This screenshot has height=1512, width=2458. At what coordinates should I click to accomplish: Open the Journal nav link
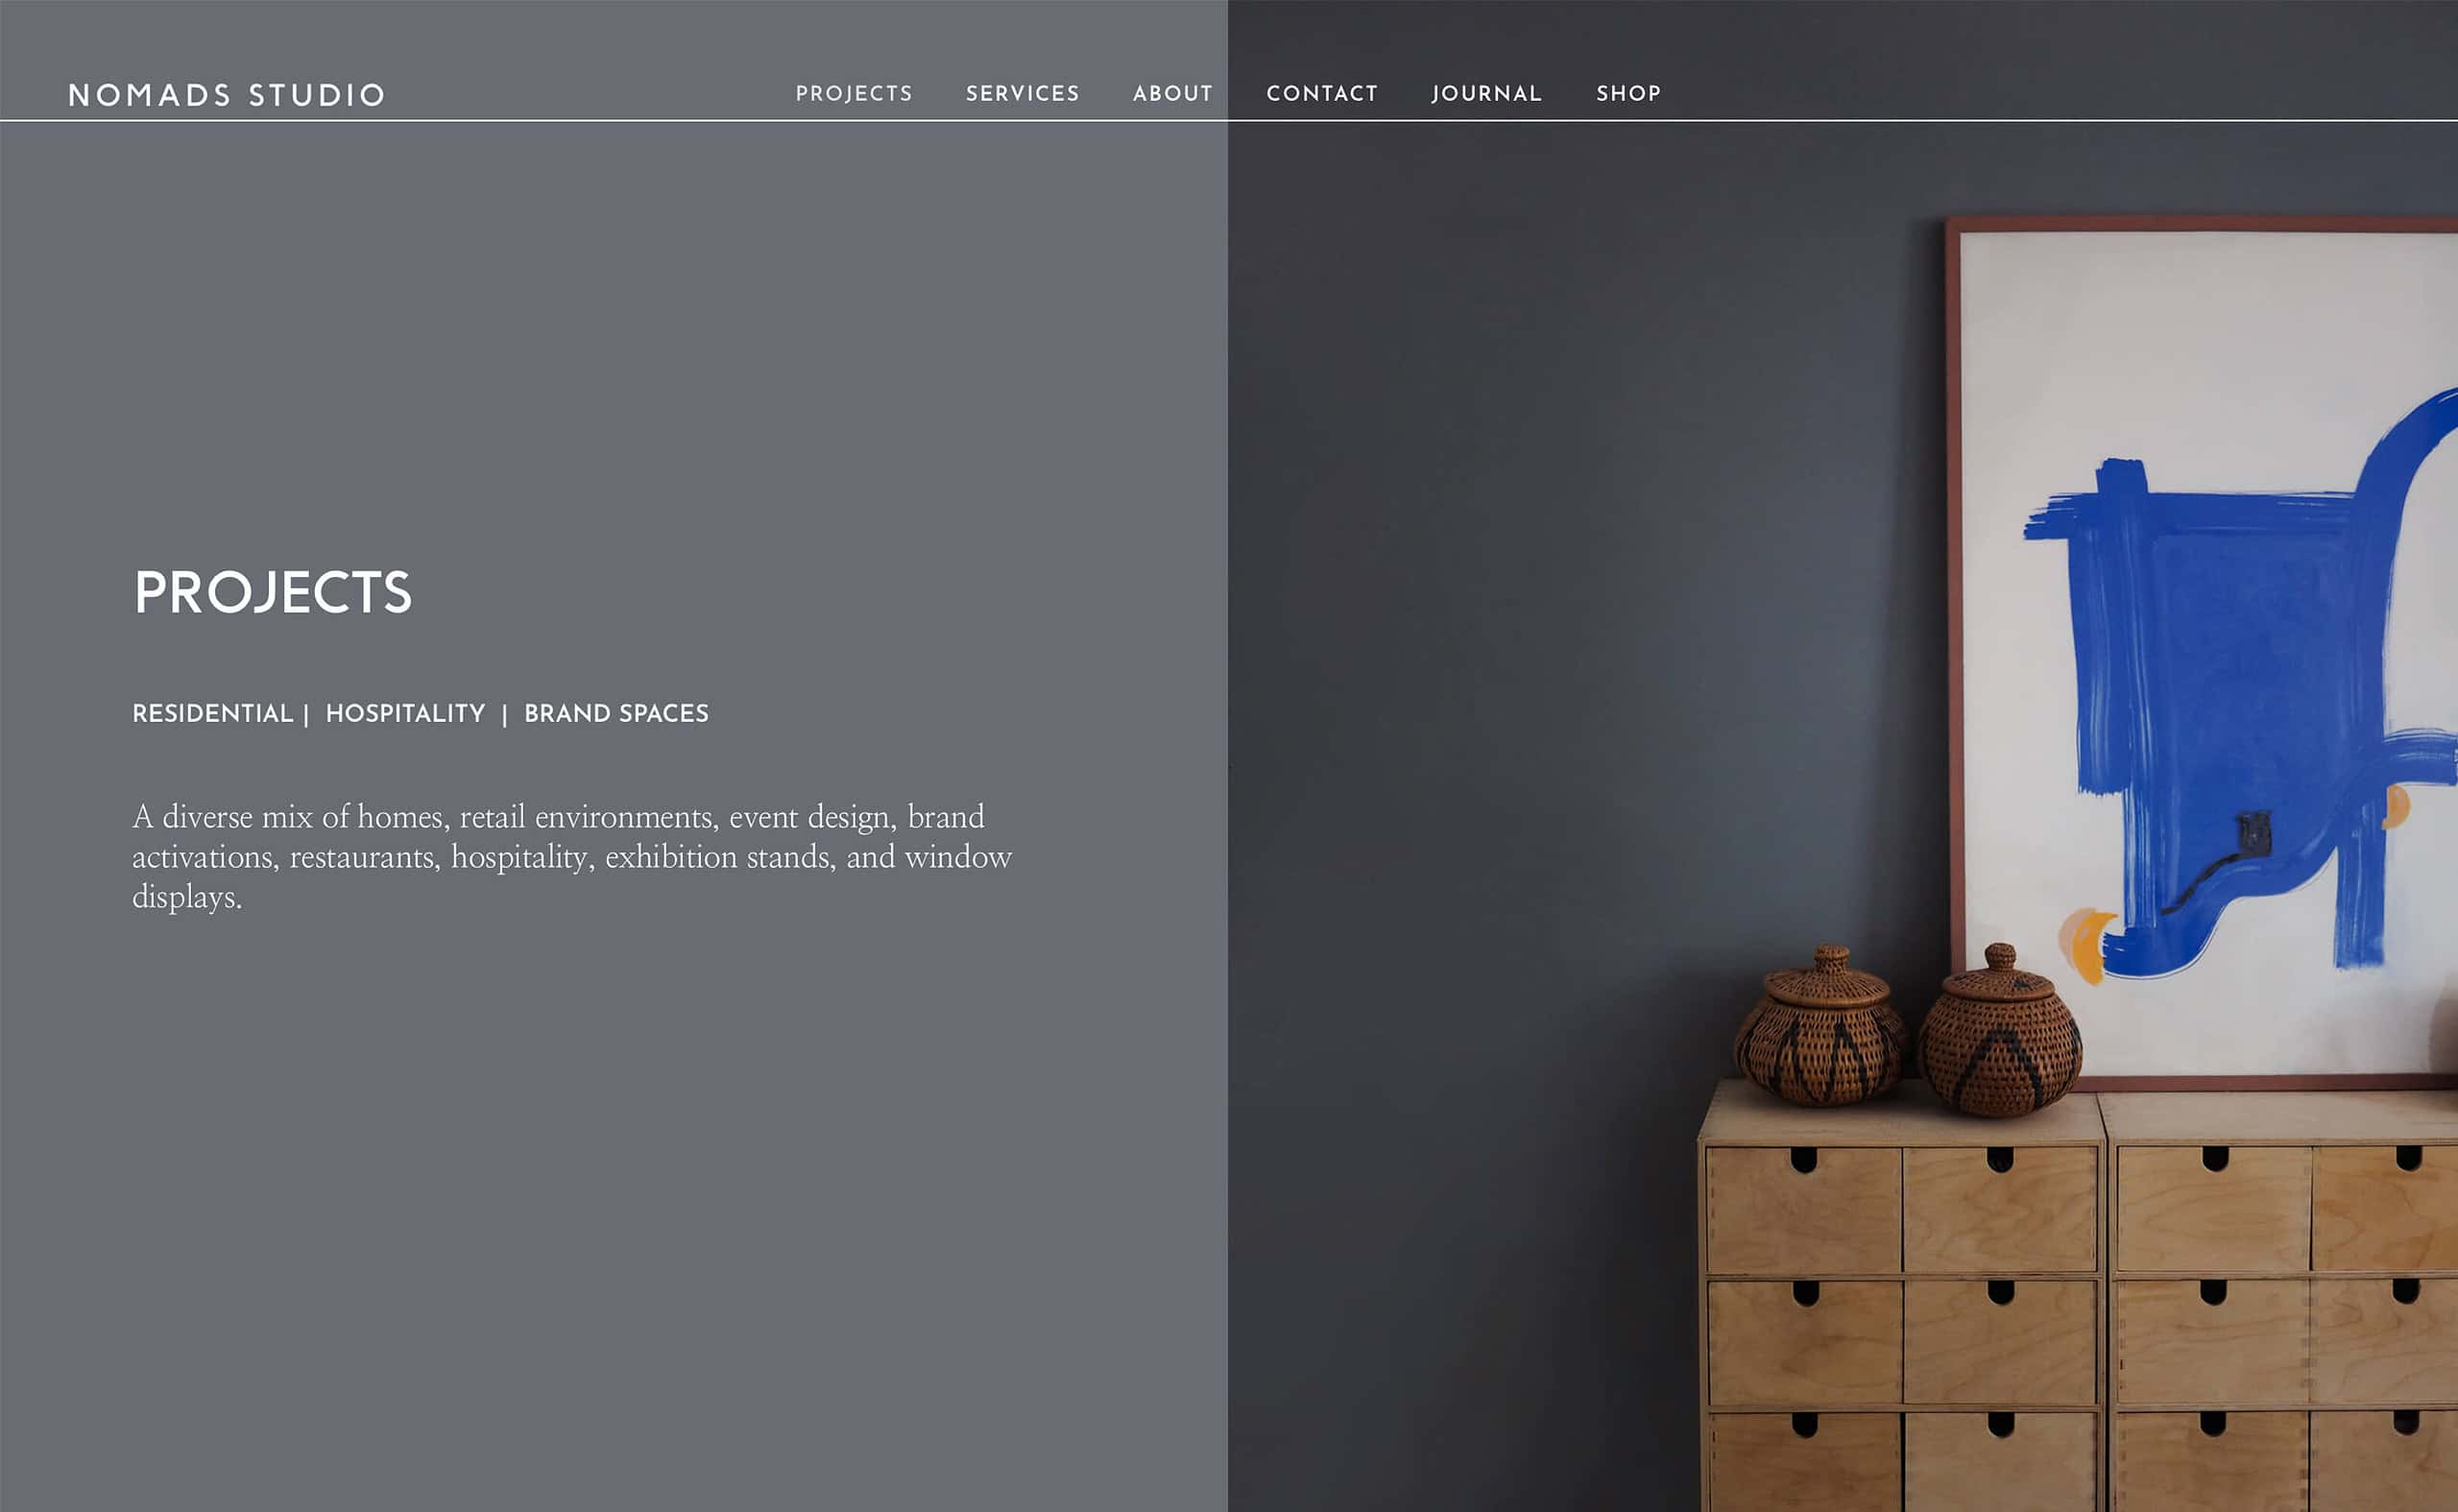[1486, 93]
